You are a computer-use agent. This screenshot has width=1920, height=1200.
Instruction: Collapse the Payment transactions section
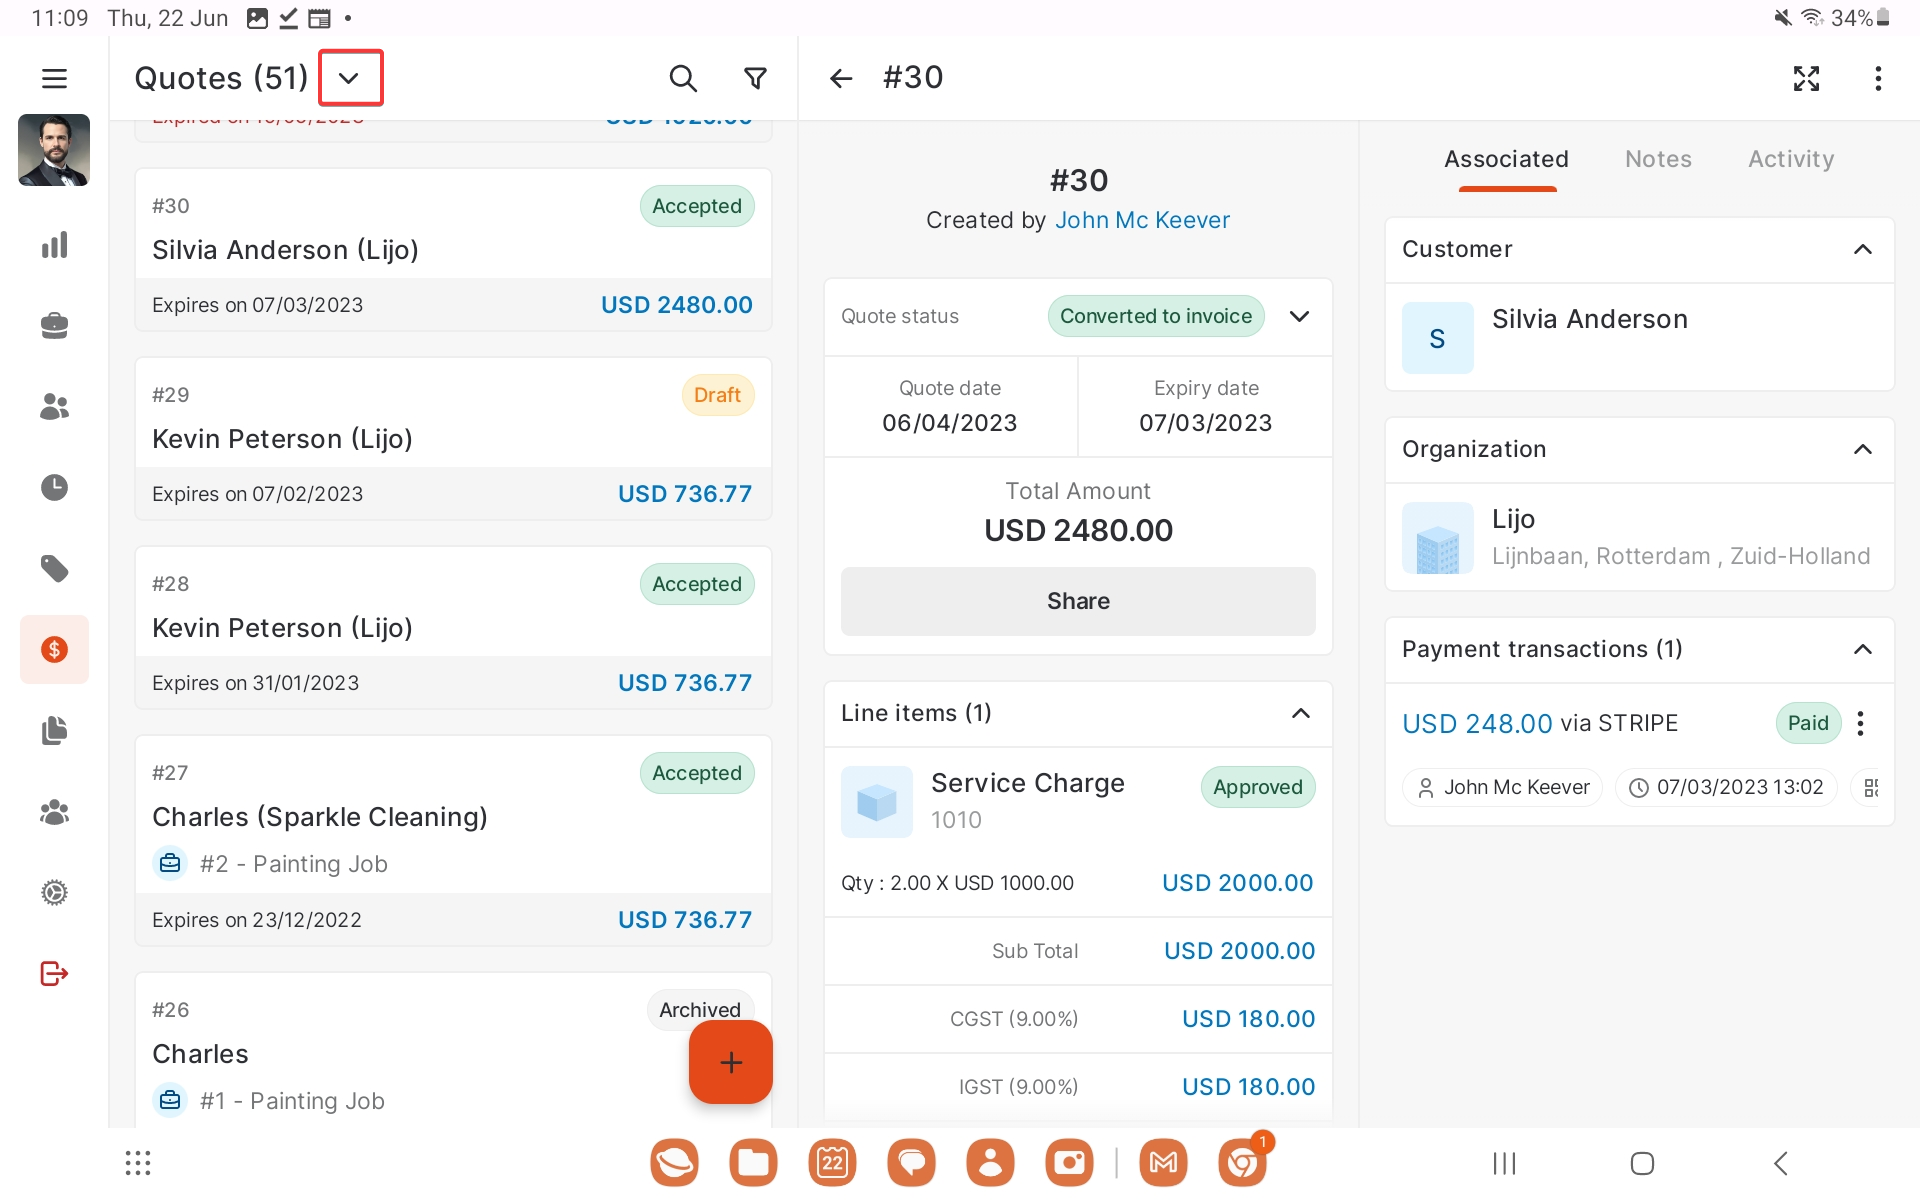pyautogui.click(x=1862, y=649)
